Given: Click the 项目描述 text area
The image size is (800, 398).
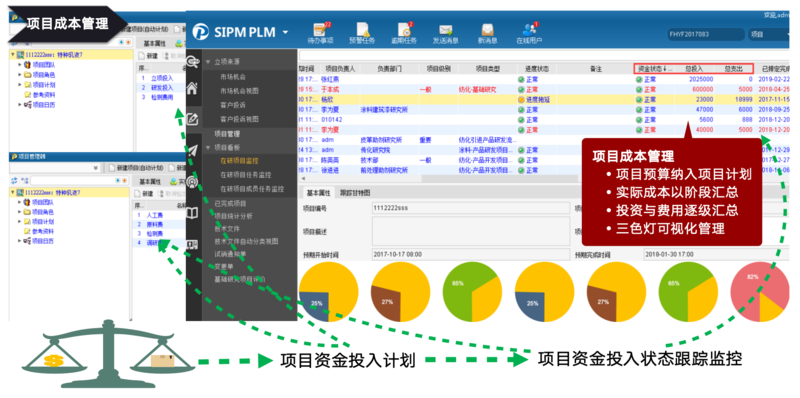Looking at the screenshot, I should 471,231.
